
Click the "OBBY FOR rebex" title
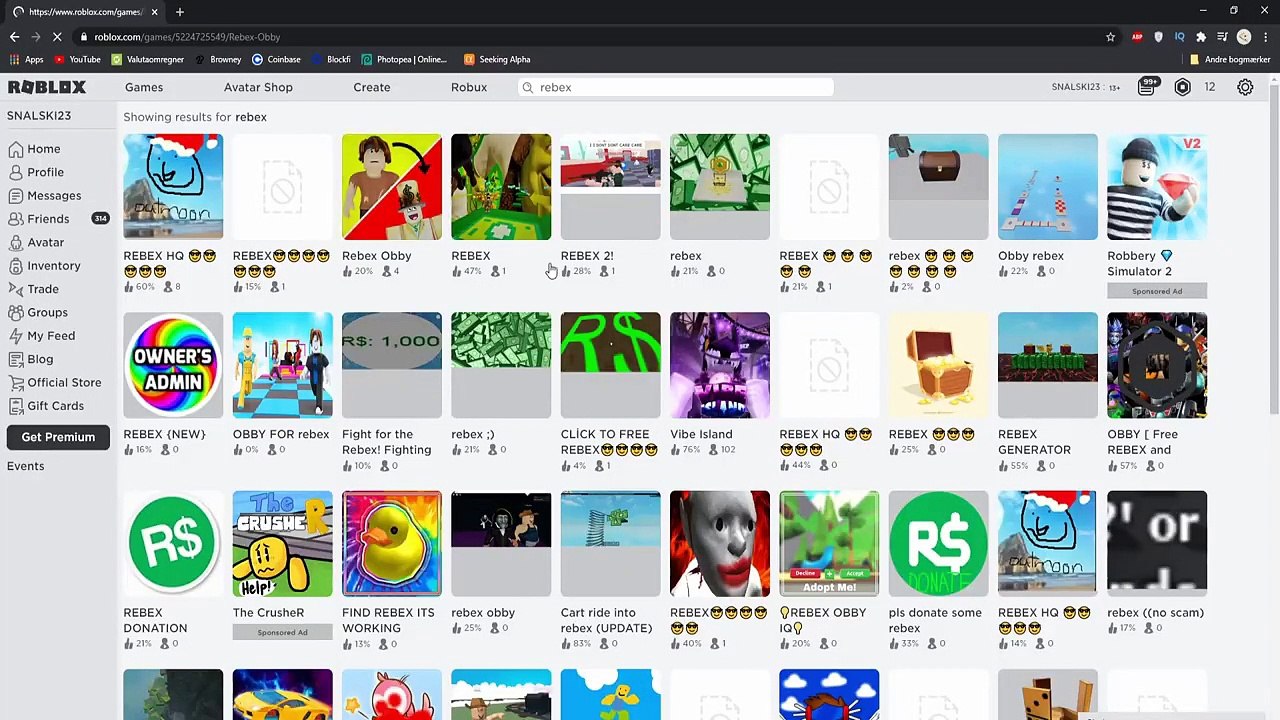pyautogui.click(x=281, y=434)
